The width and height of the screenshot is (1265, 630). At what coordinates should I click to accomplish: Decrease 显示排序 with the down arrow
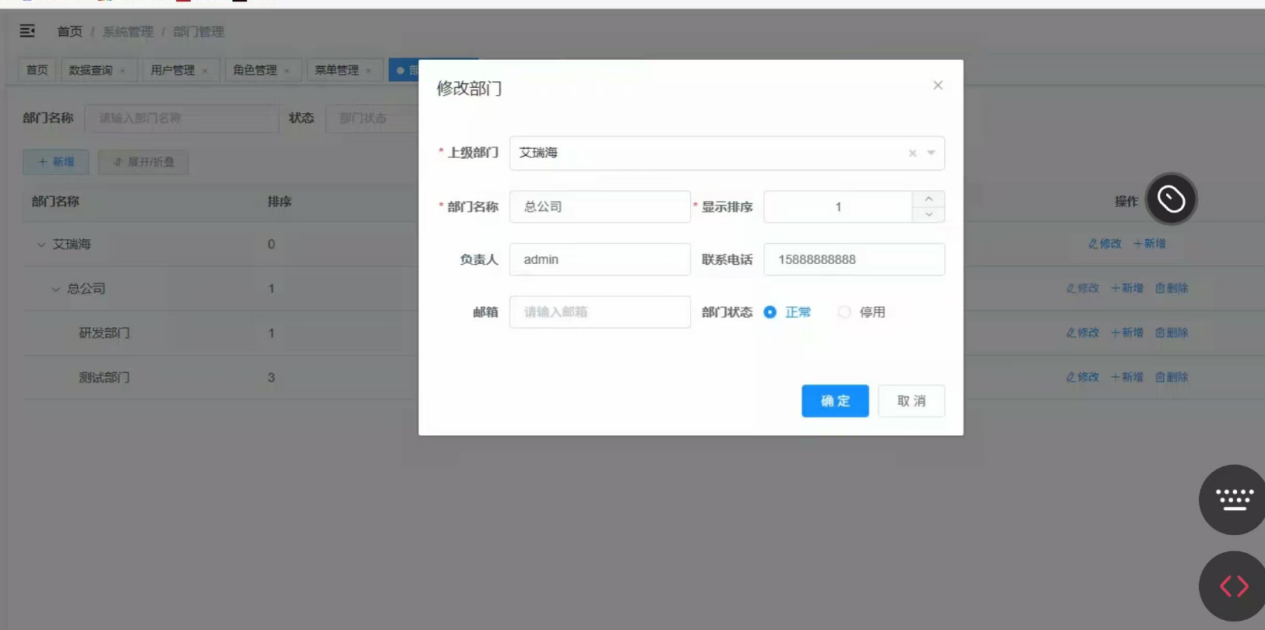point(929,215)
